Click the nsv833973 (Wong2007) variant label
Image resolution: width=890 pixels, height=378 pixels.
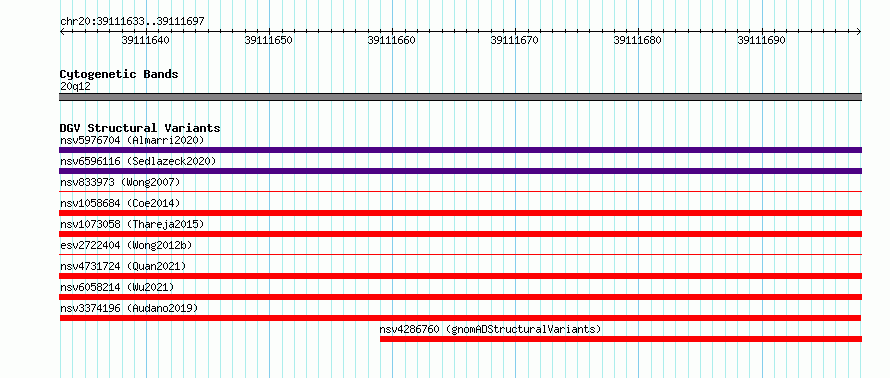pyautogui.click(x=120, y=182)
